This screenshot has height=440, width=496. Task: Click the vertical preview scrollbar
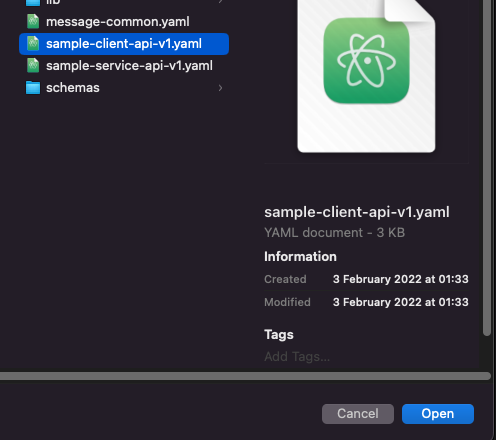point(487,167)
